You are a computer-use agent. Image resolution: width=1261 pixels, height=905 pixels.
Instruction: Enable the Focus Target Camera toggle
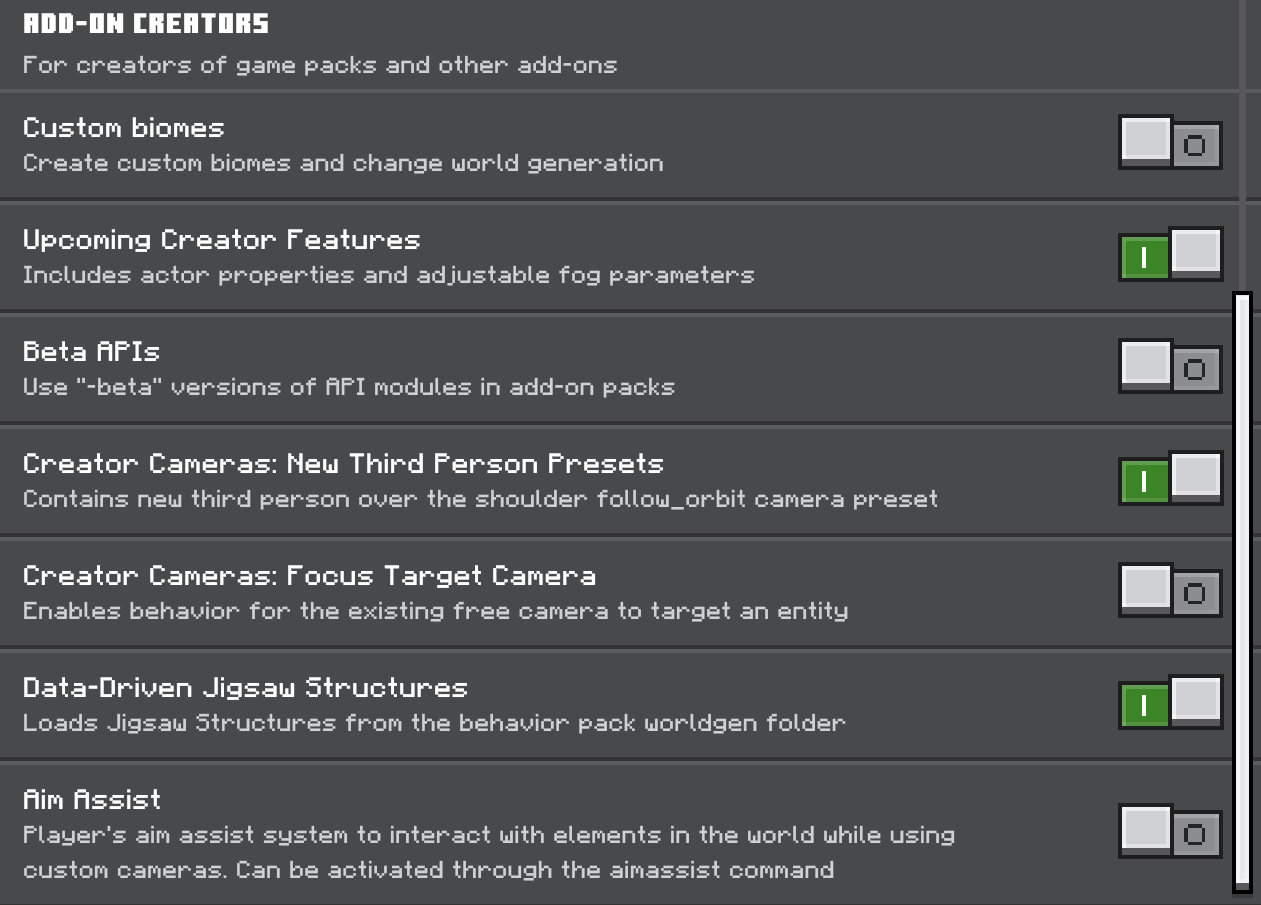[1170, 589]
